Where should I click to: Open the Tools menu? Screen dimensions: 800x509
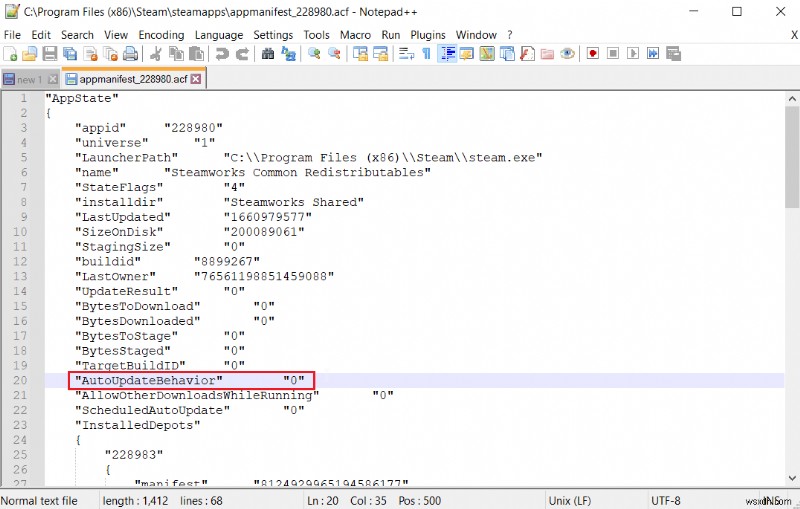316,35
